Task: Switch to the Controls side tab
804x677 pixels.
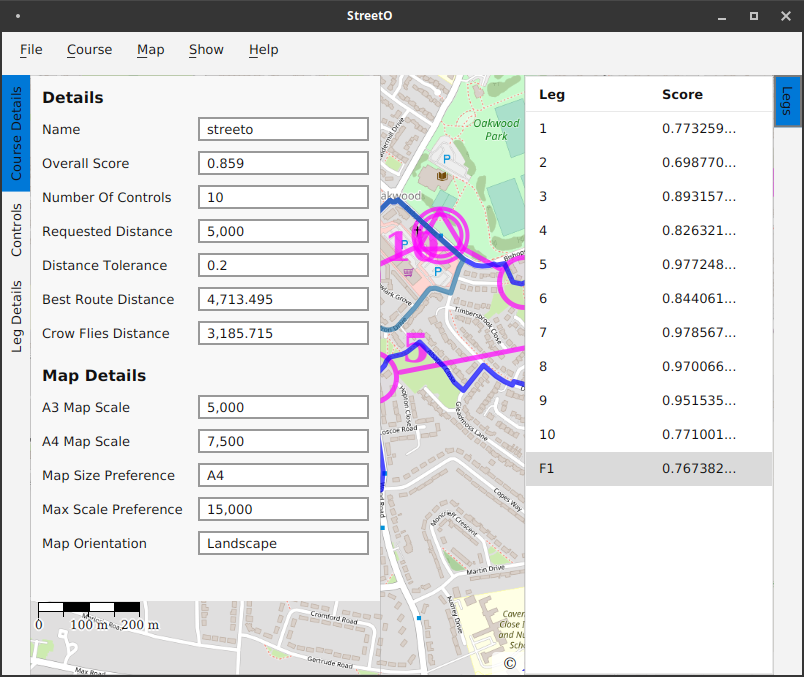Action: coord(16,230)
